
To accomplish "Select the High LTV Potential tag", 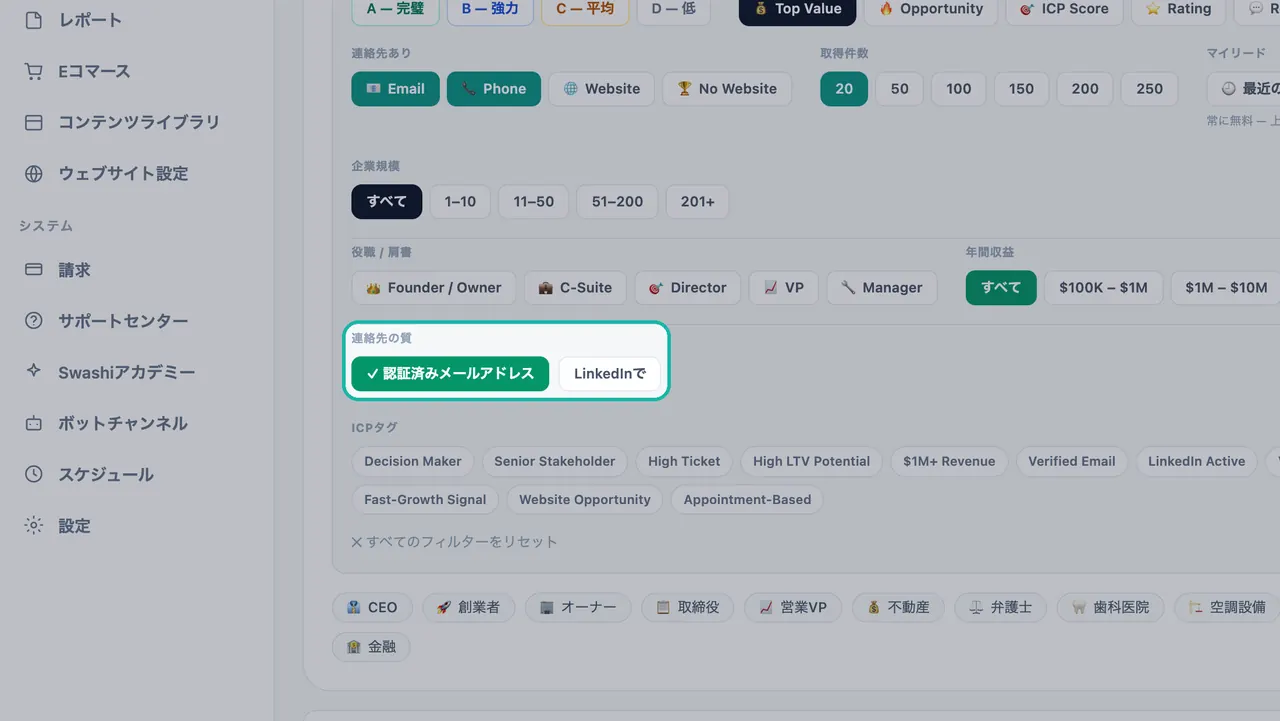I will [811, 462].
